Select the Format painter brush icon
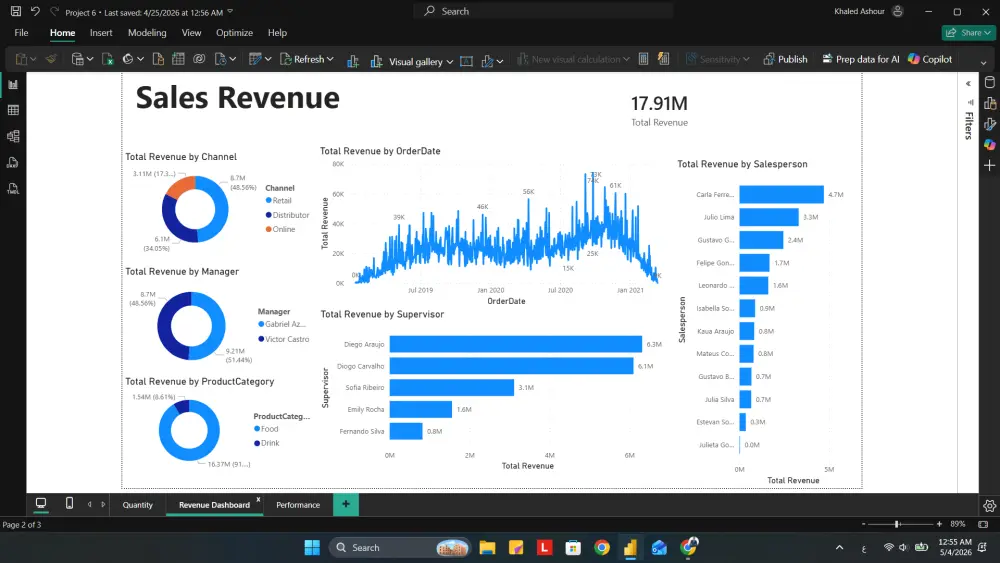 click(x=51, y=59)
